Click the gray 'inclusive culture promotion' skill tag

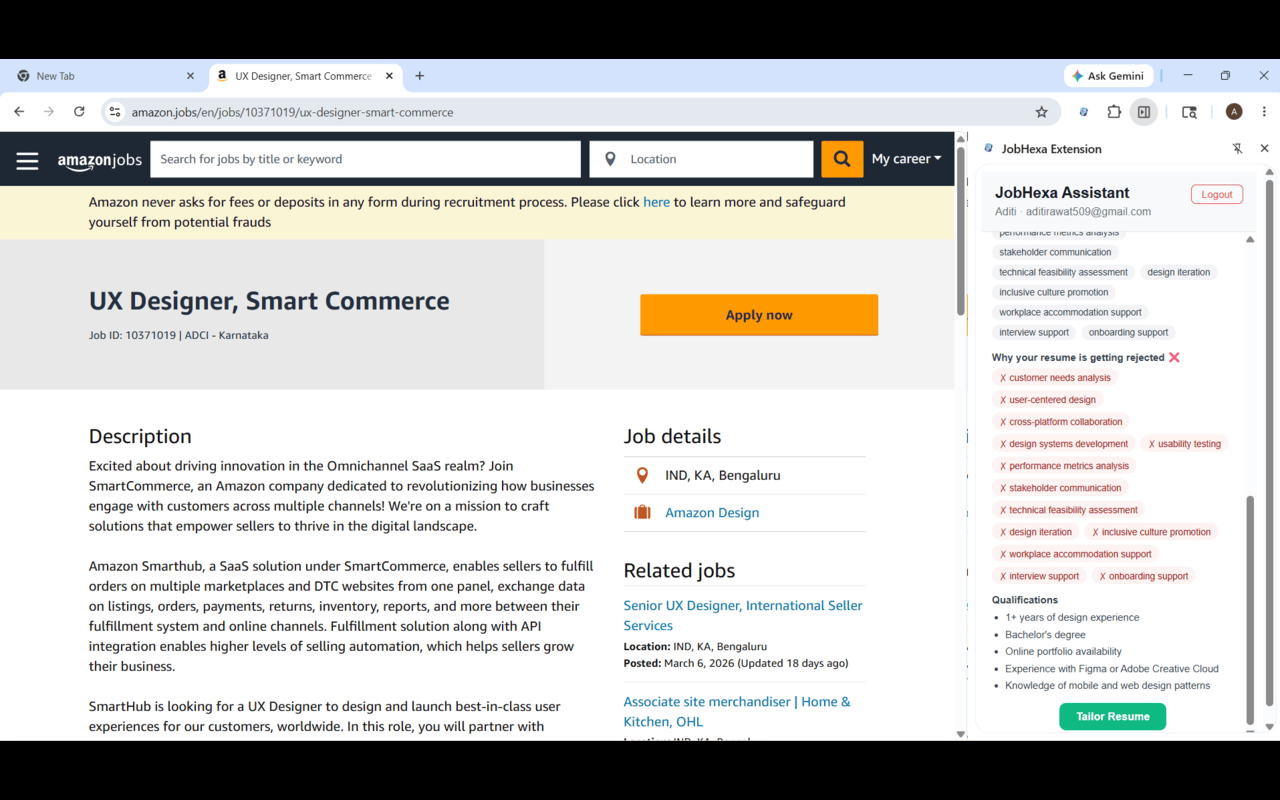pos(1054,292)
